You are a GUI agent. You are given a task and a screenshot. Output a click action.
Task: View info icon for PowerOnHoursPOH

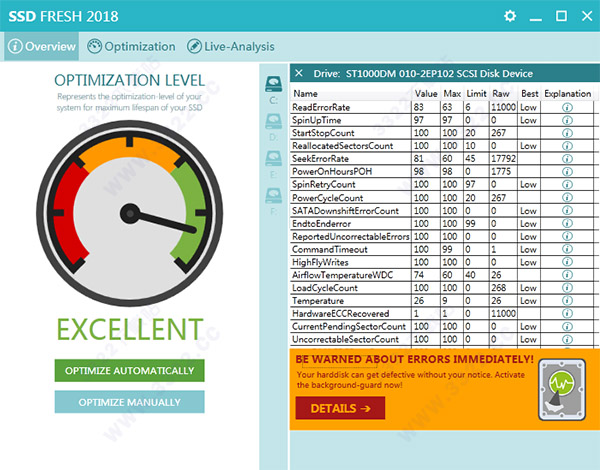pos(567,172)
